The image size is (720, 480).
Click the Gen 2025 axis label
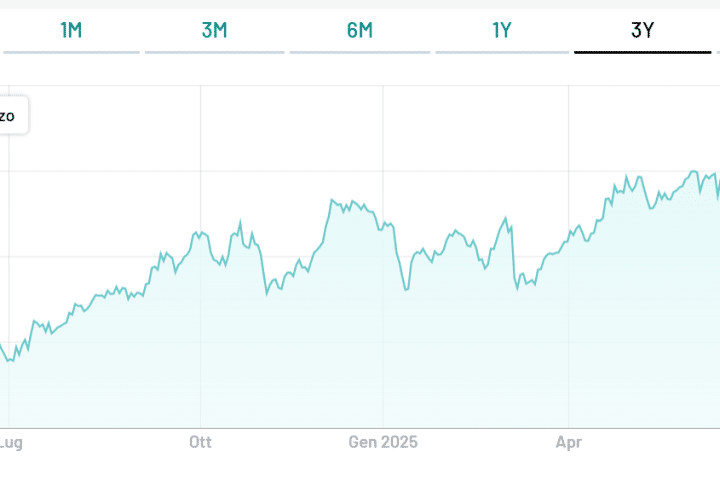click(x=383, y=441)
